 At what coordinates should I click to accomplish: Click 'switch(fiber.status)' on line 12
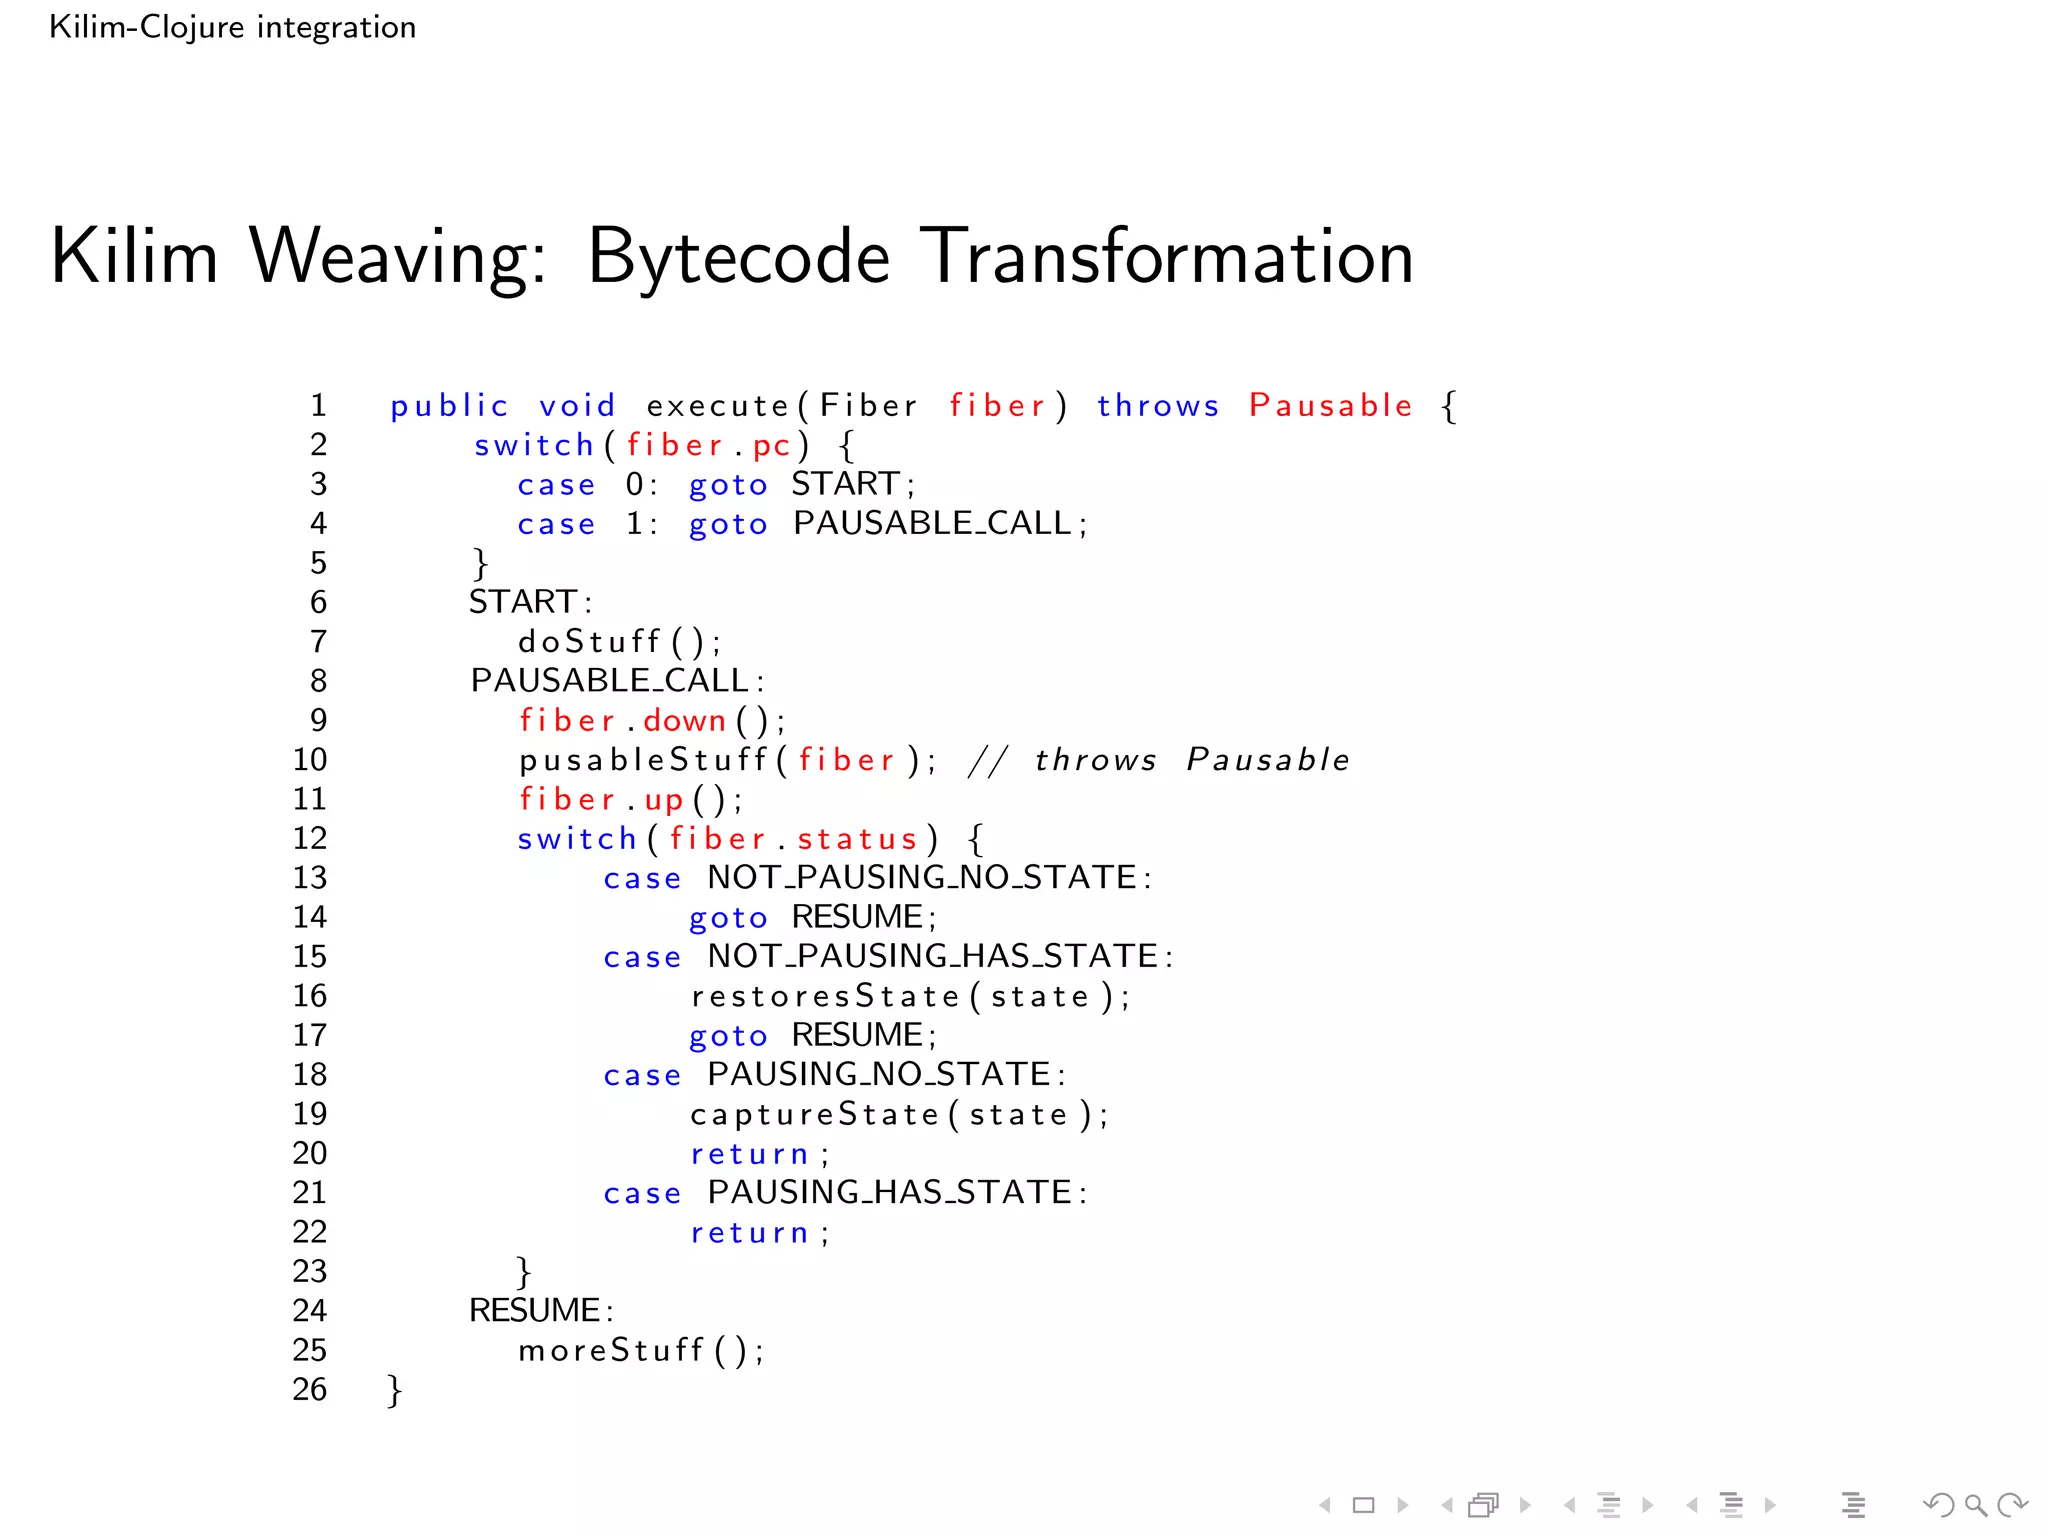point(728,838)
